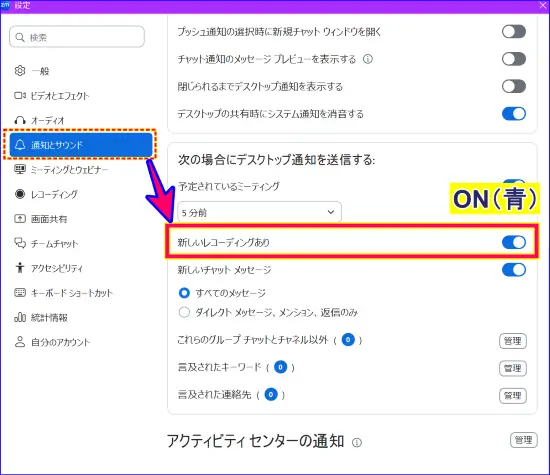Screen dimensions: 550x475
Task: Open オーディオ settings section
Action: coord(81,120)
